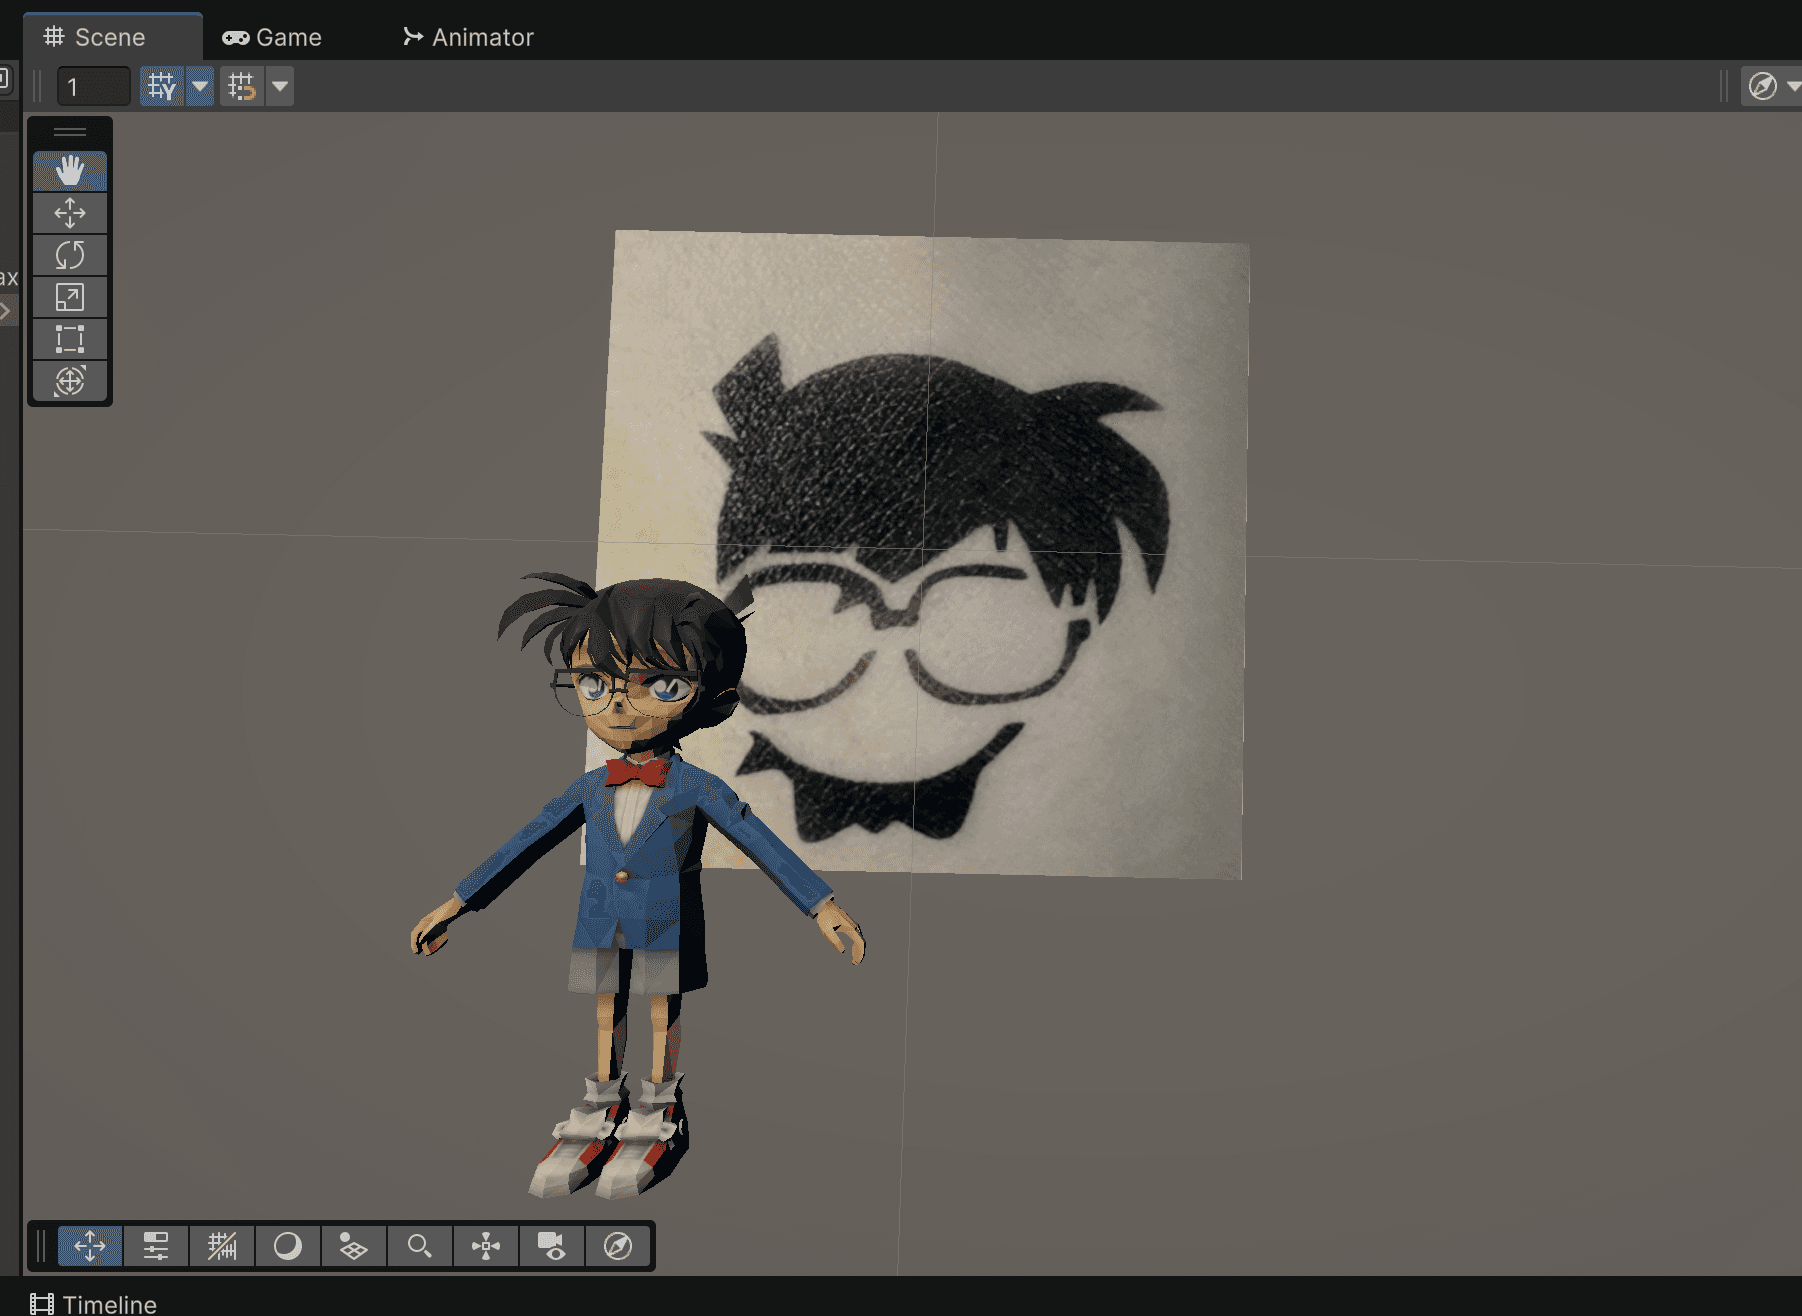Viewport: 1802px width, 1316px height.
Task: Open the sliders settings icon in bottom bar
Action: [156, 1246]
